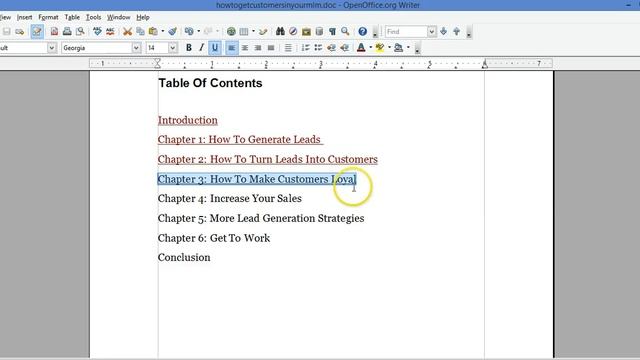Expand the font name dropdown arrow
640x360 pixels.
tap(136, 48)
